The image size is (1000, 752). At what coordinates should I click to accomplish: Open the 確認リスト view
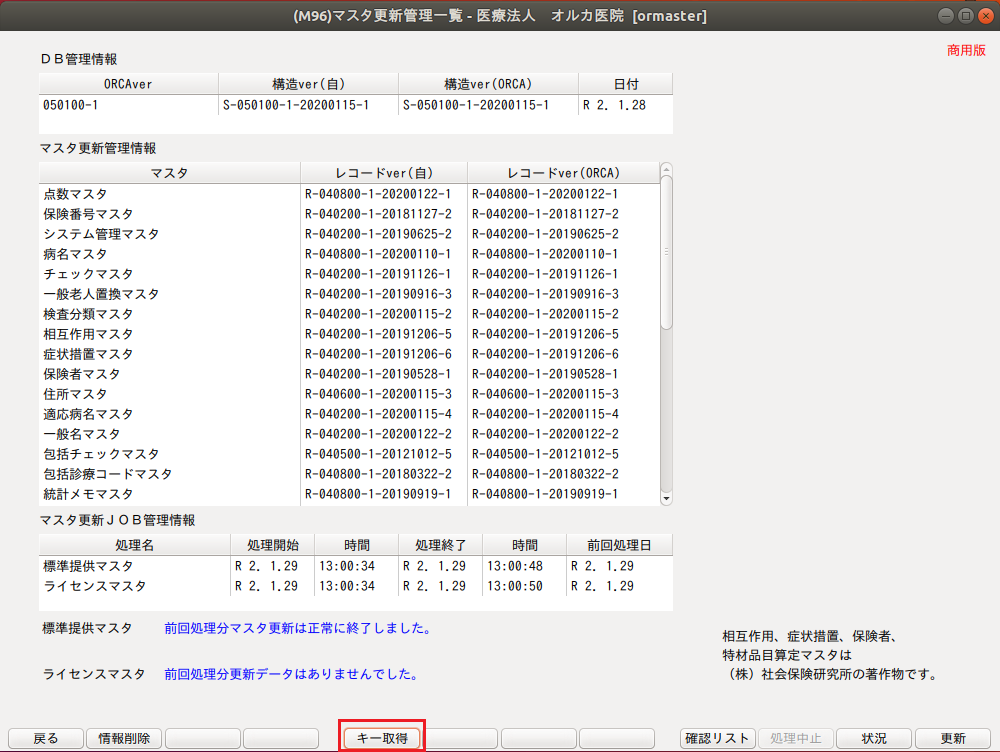(x=717, y=738)
